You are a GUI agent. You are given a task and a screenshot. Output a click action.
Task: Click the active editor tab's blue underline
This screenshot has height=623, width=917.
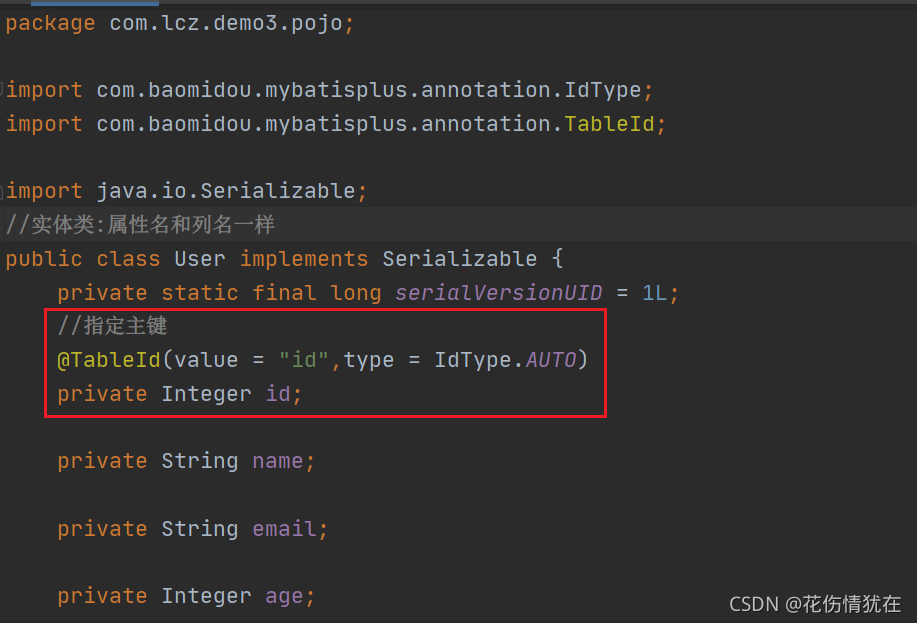click(x=94, y=3)
